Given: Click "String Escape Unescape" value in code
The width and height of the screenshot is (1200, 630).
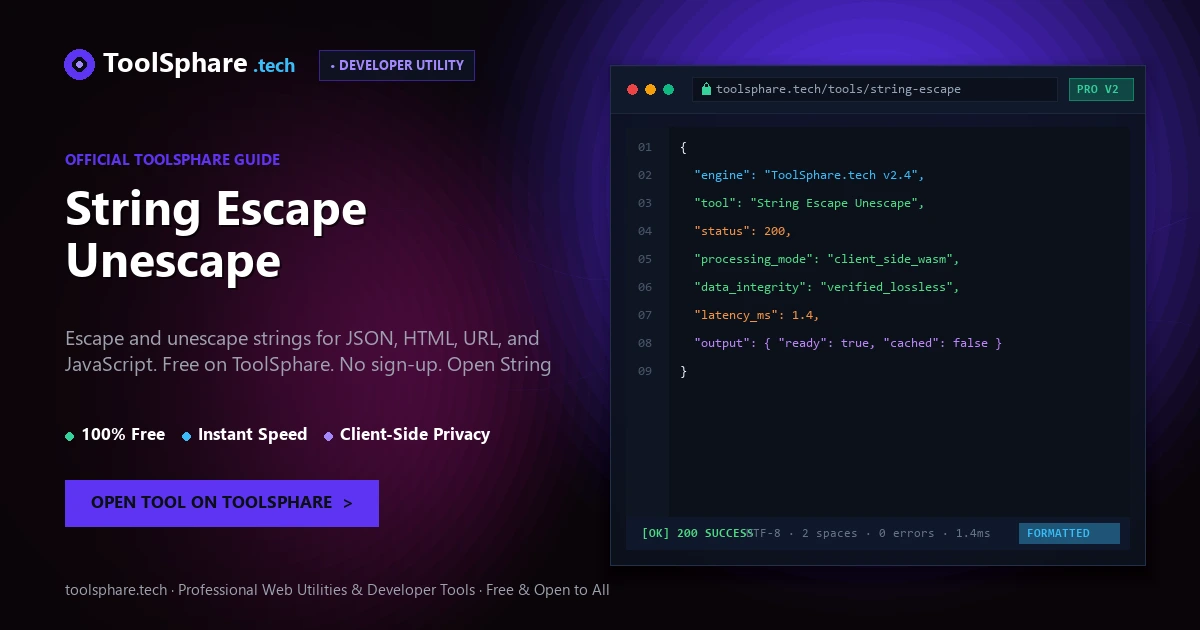Looking at the screenshot, I should click(x=834, y=203).
